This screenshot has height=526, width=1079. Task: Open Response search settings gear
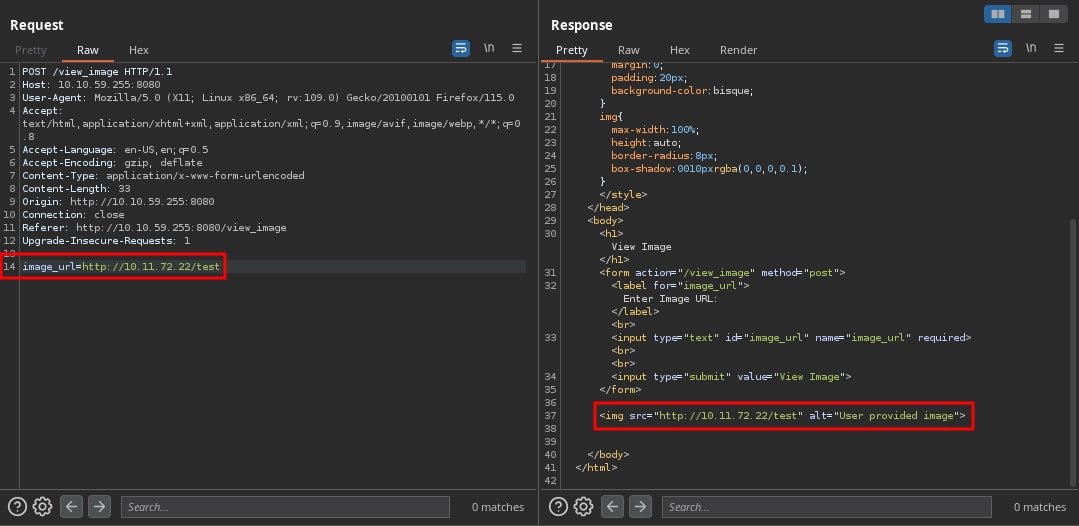pos(583,507)
